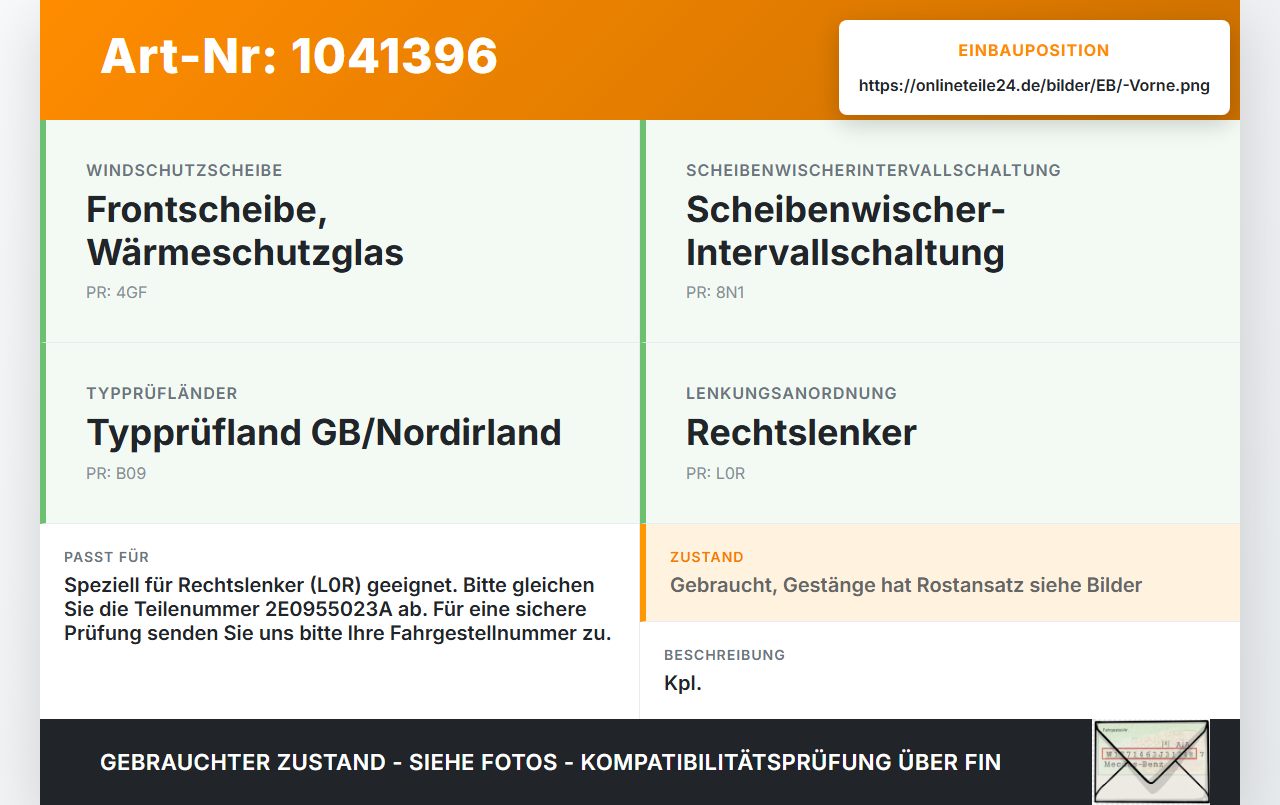Click the WINDSCHUTZSCHEIBE label

[184, 171]
